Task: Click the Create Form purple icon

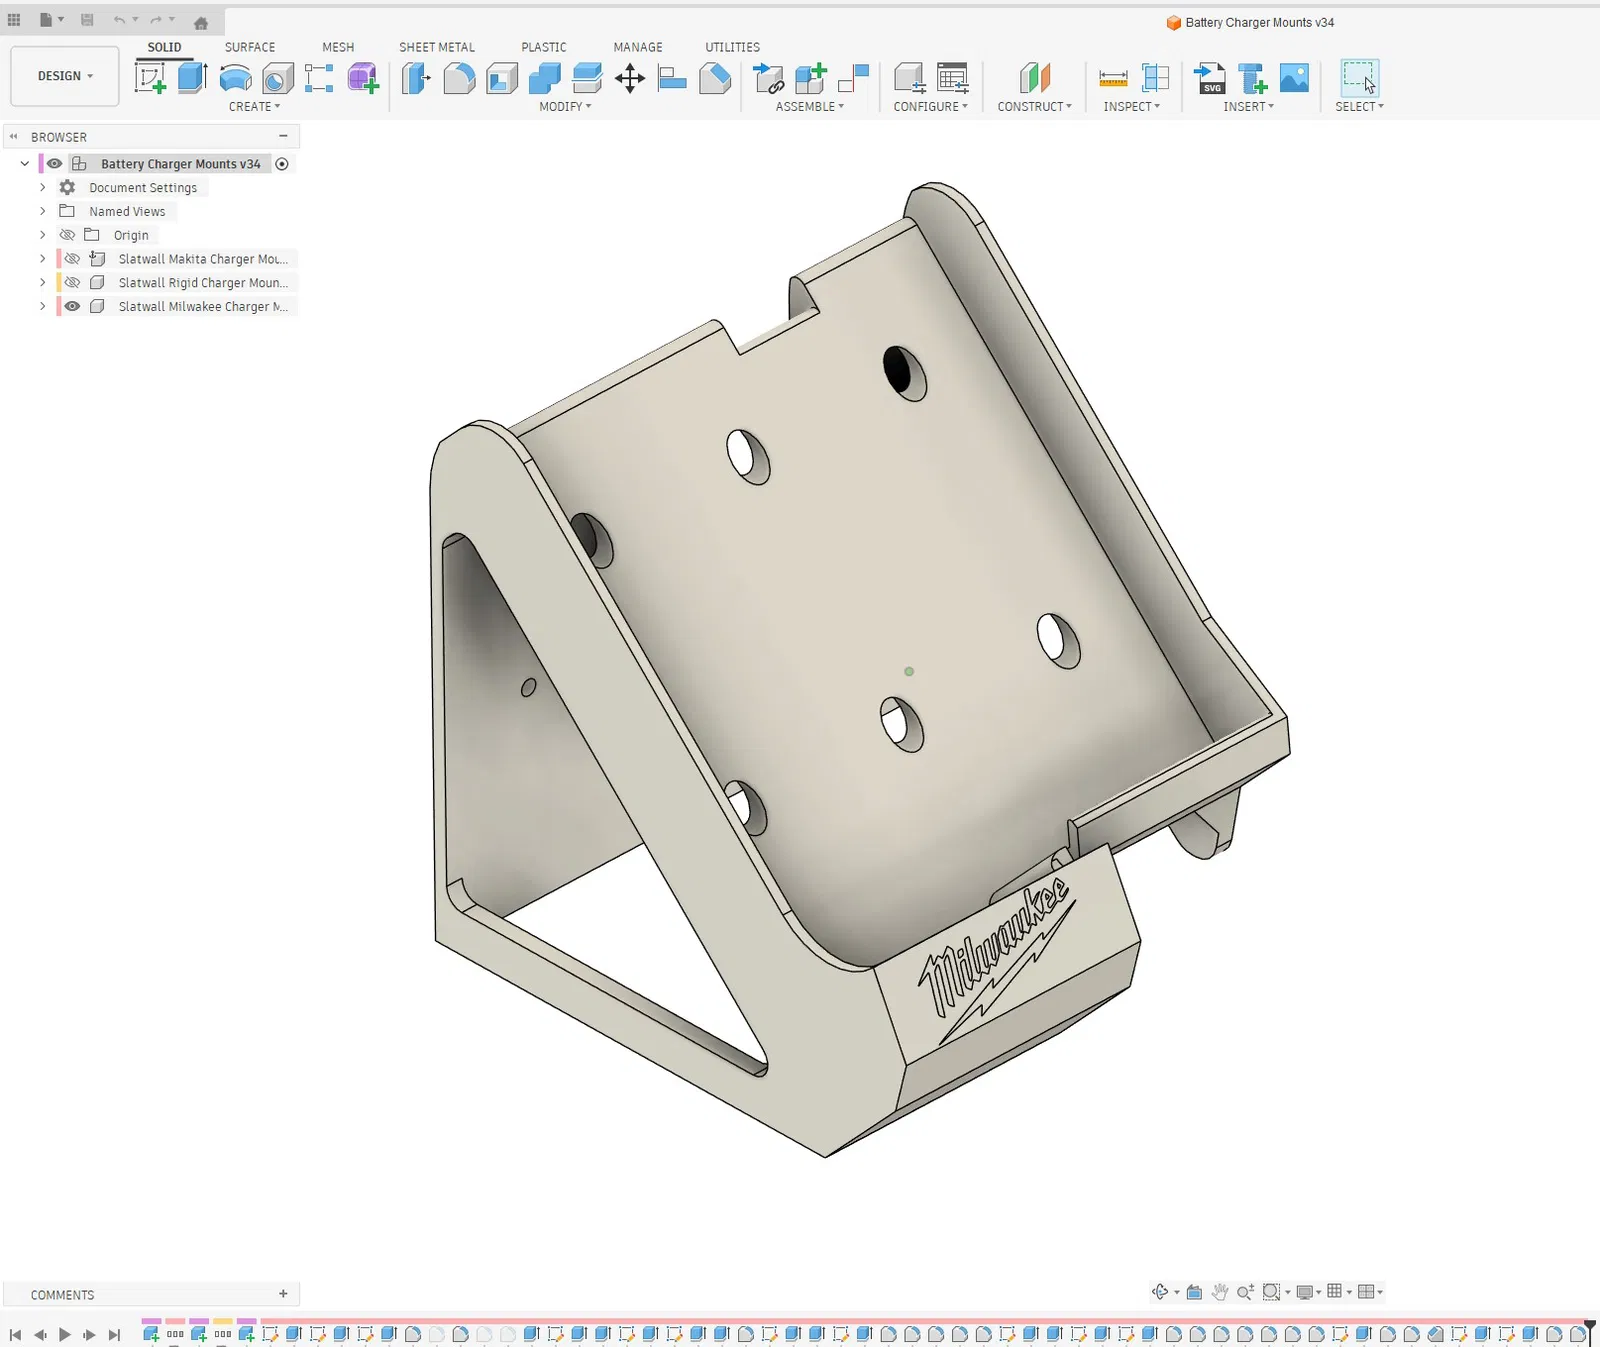Action: [363, 78]
